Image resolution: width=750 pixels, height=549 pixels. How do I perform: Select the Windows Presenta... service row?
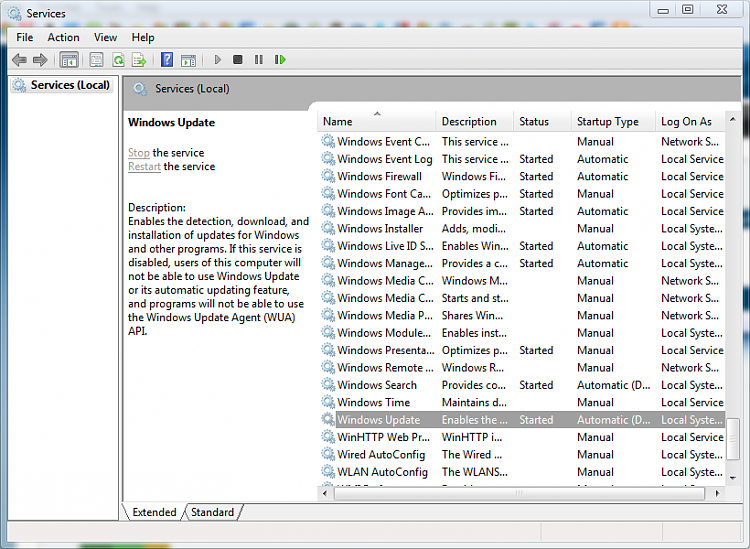(522, 350)
